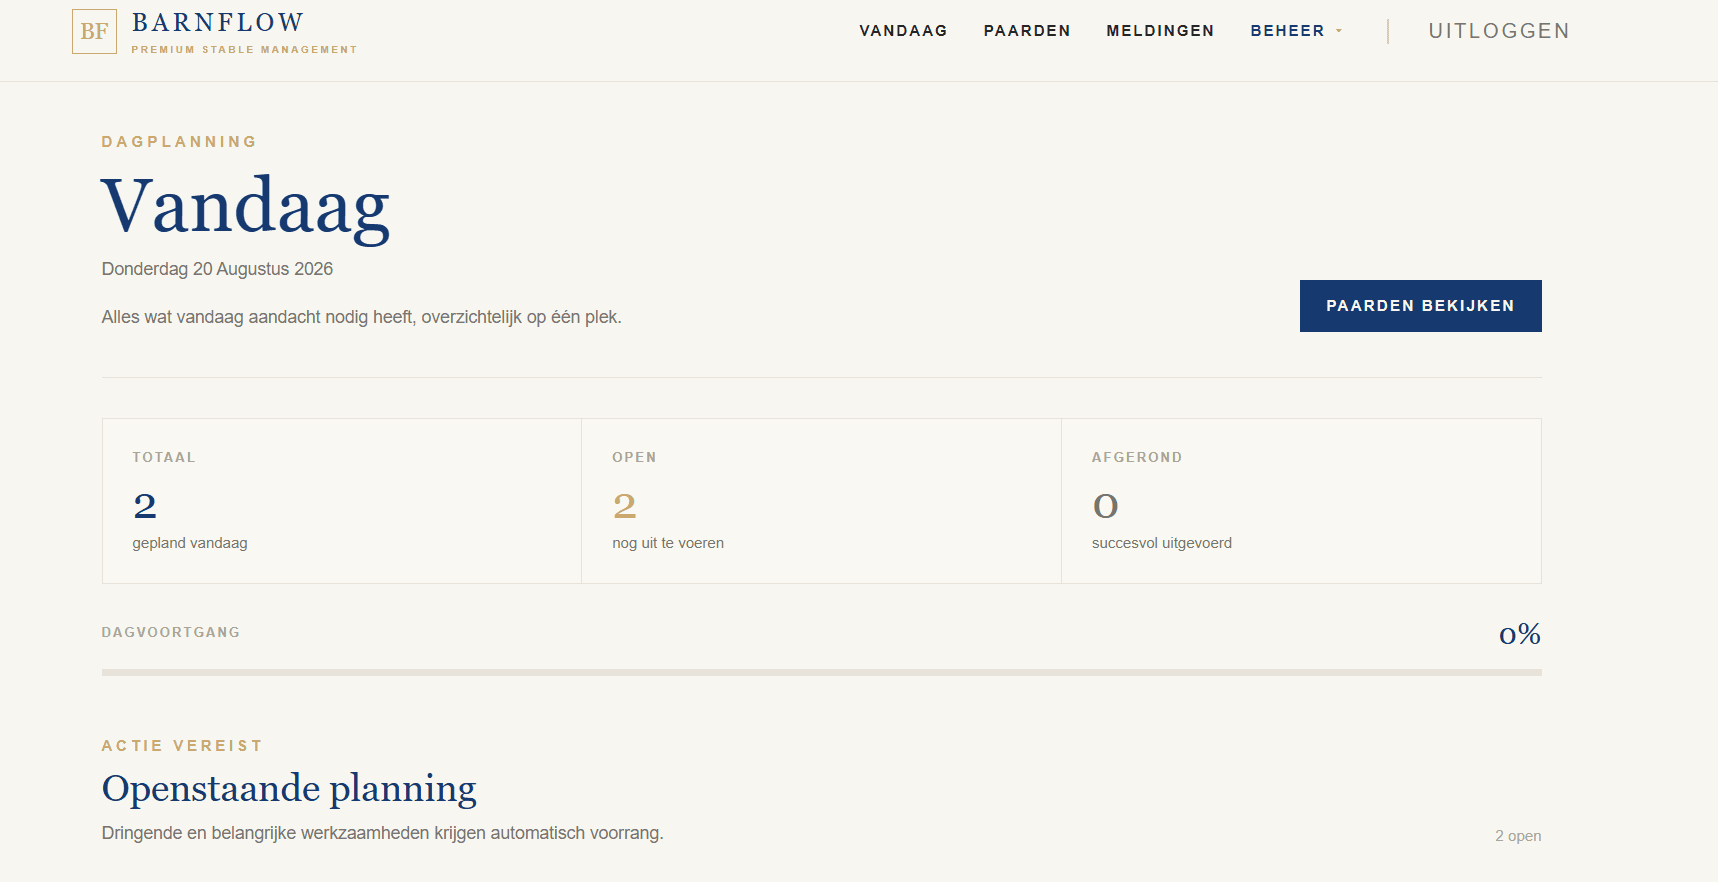Open the BARNFLOW home link
1718x882 pixels.
point(217,22)
